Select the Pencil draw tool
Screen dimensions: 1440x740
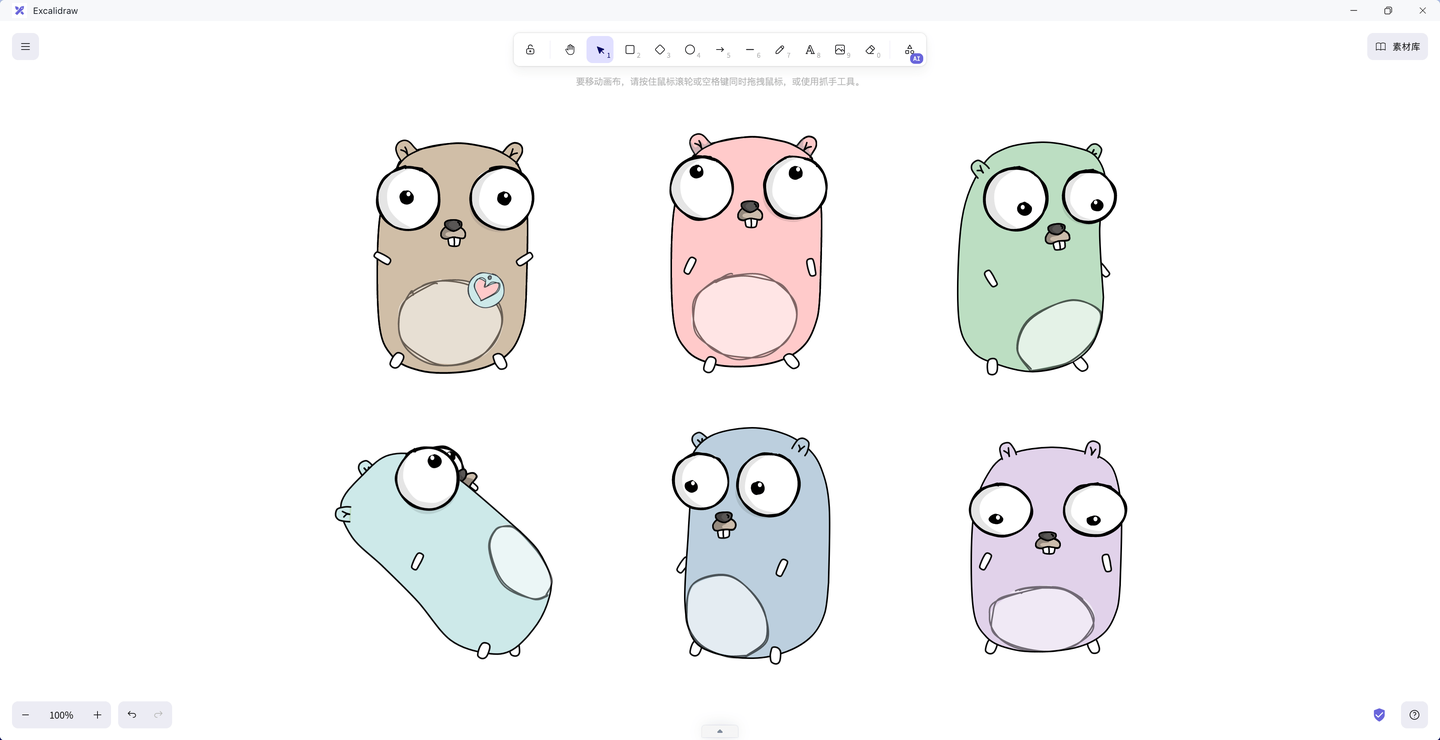pyautogui.click(x=780, y=50)
